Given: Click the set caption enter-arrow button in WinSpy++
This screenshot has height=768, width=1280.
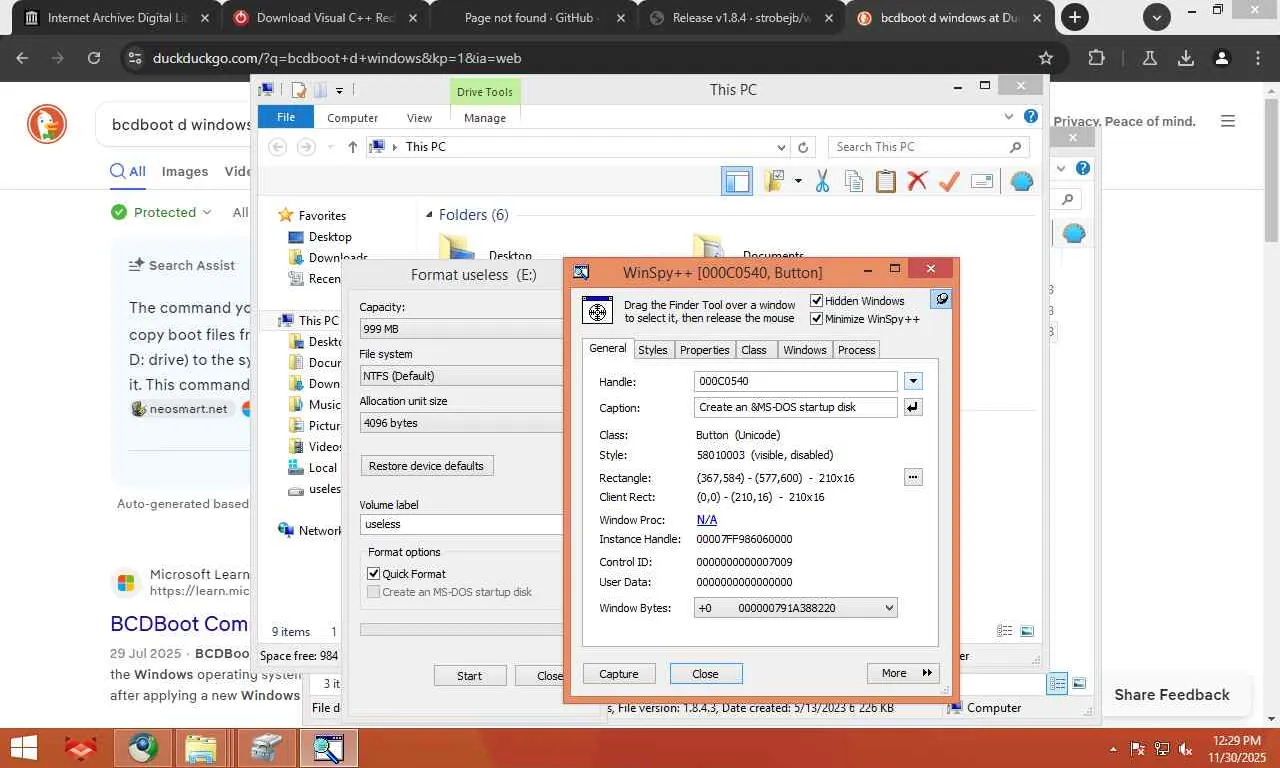Looking at the screenshot, I should click(912, 407).
